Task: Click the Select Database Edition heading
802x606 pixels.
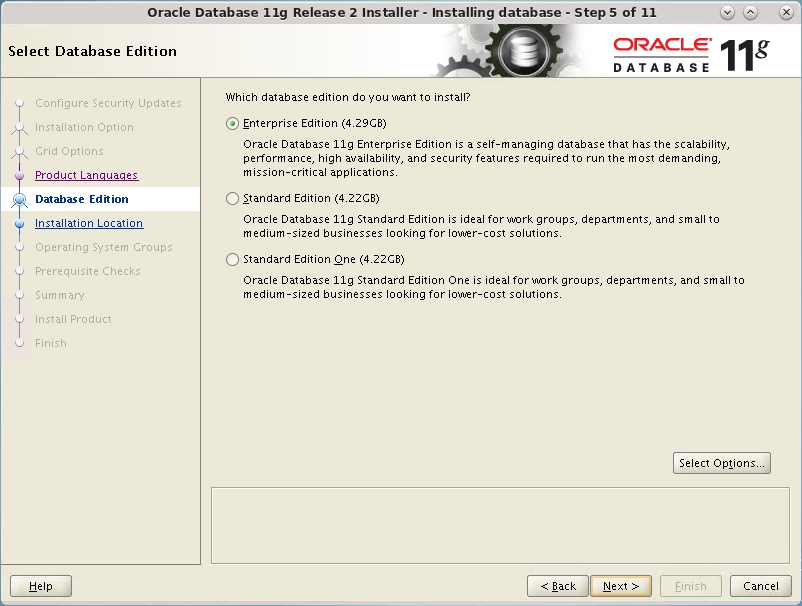Action: 93,51
